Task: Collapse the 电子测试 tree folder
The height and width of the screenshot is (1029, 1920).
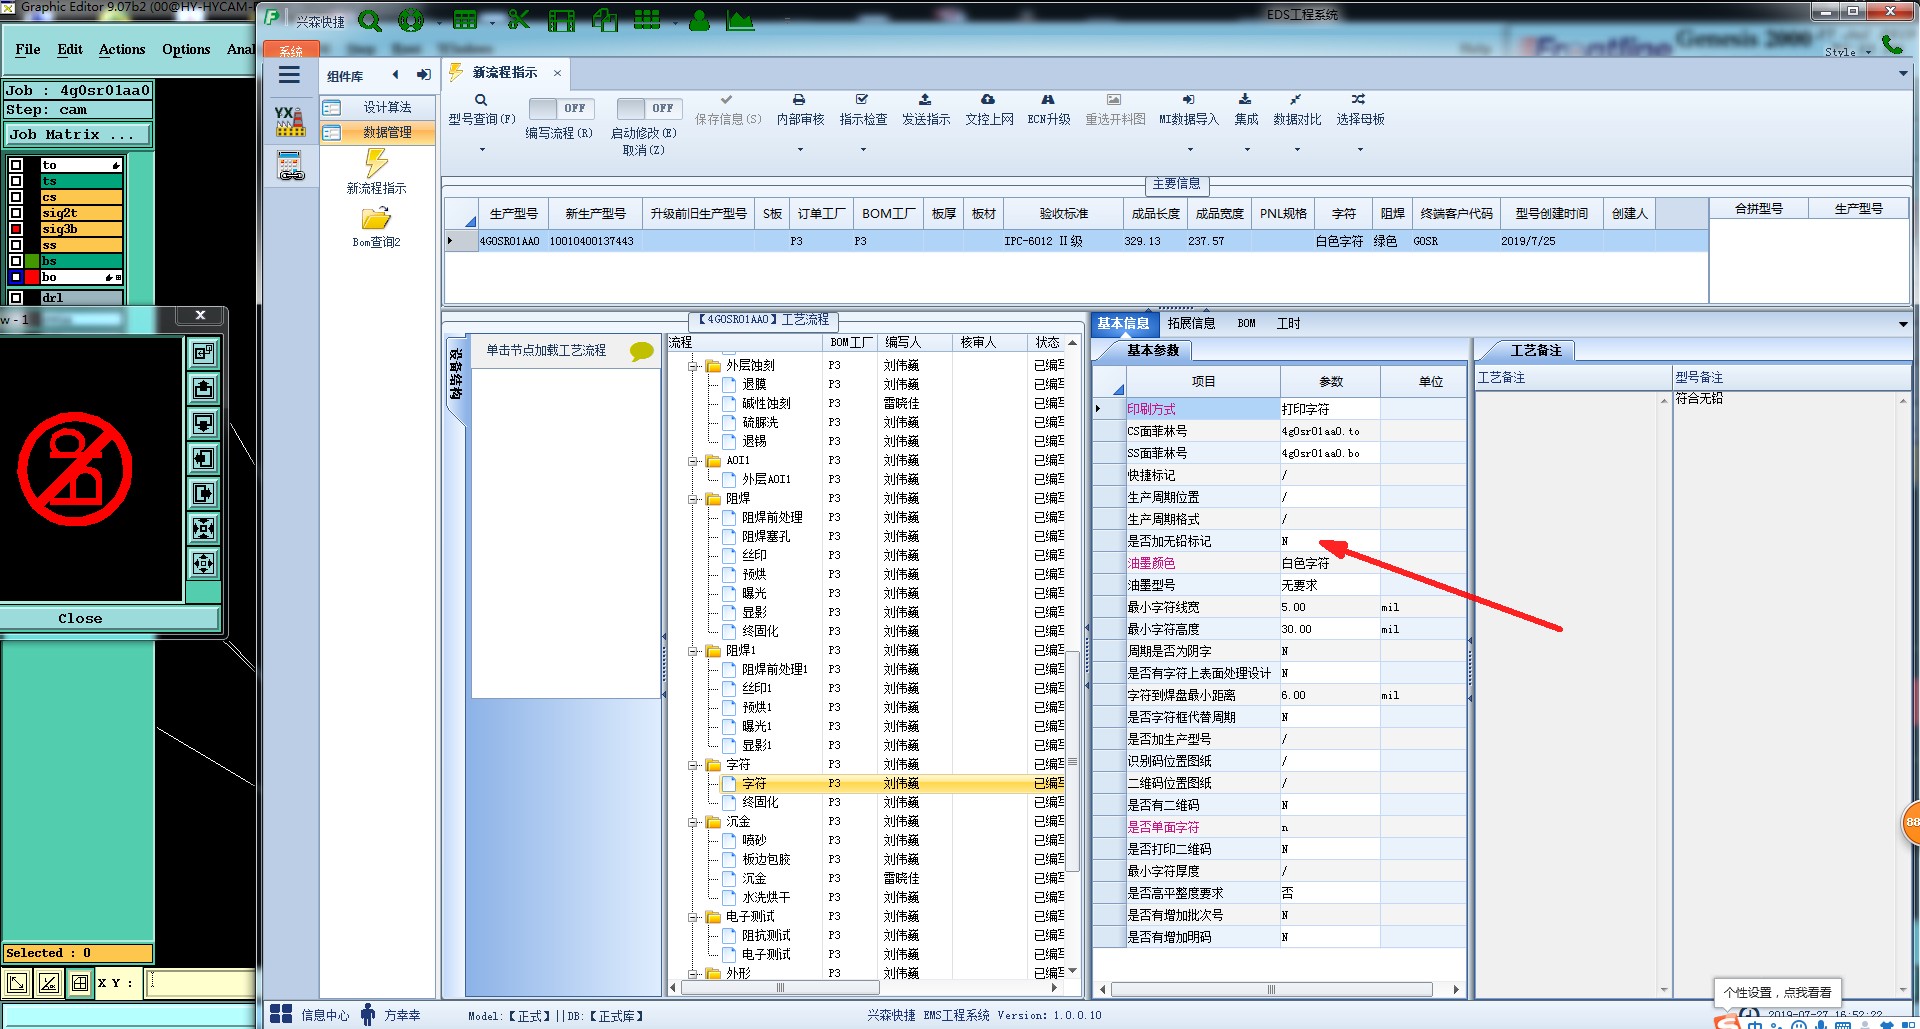Action: click(692, 917)
